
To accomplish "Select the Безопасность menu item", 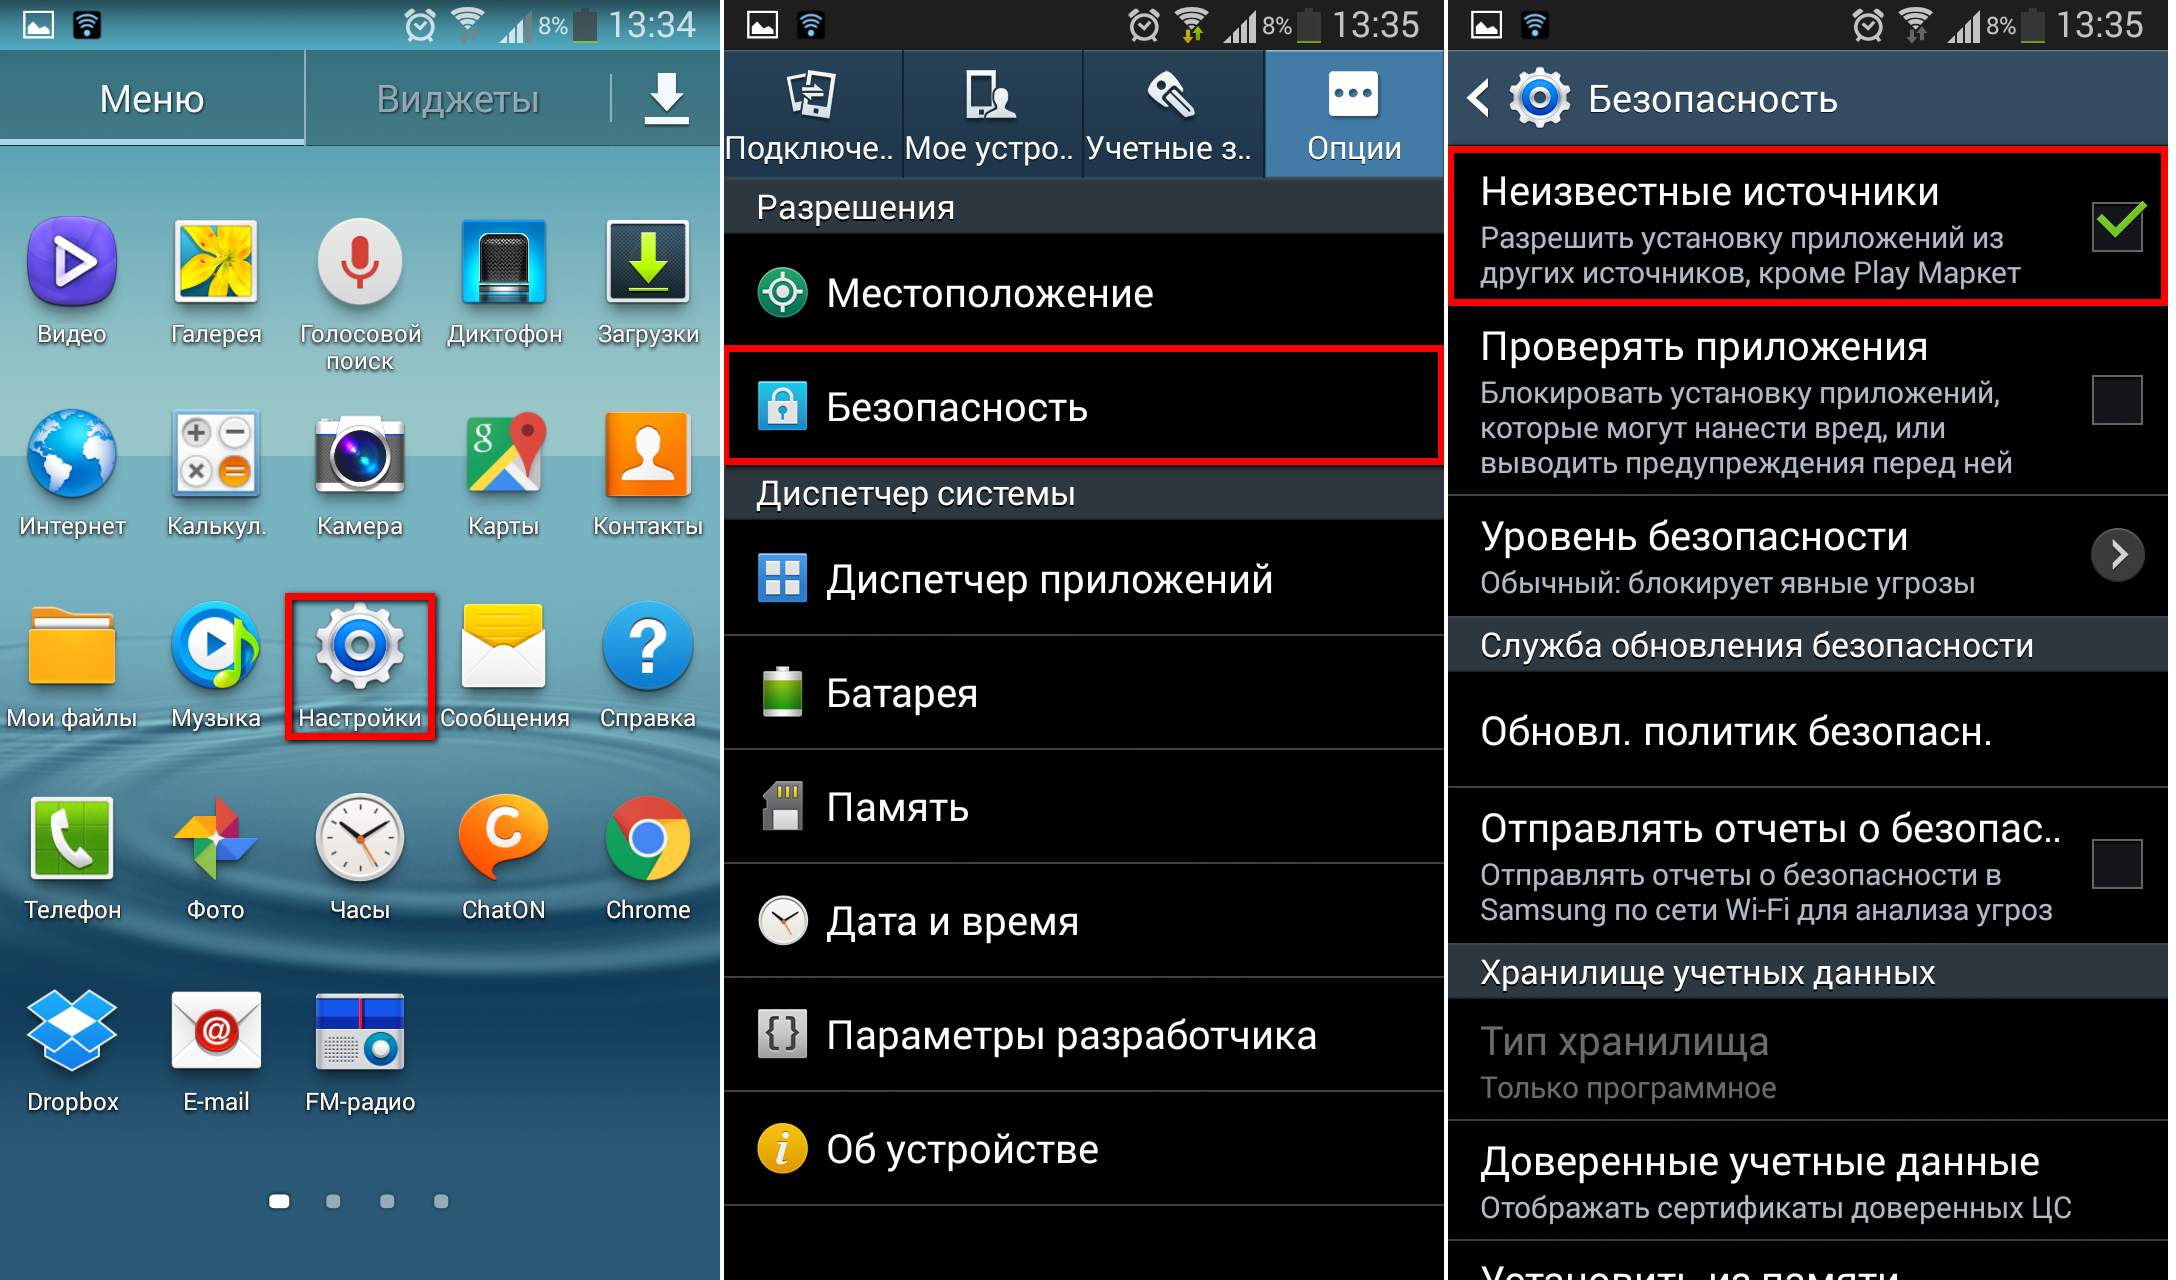I will click(1090, 405).
